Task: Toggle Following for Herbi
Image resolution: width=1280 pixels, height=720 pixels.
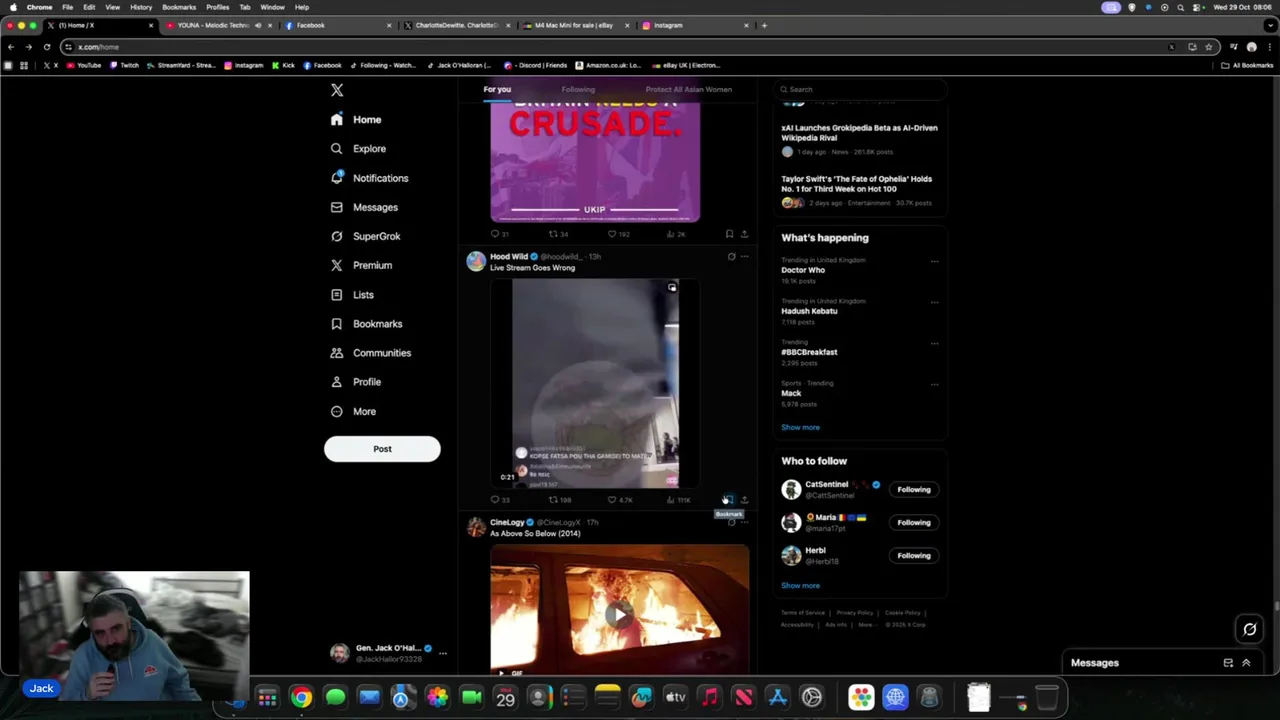Action: tap(913, 555)
